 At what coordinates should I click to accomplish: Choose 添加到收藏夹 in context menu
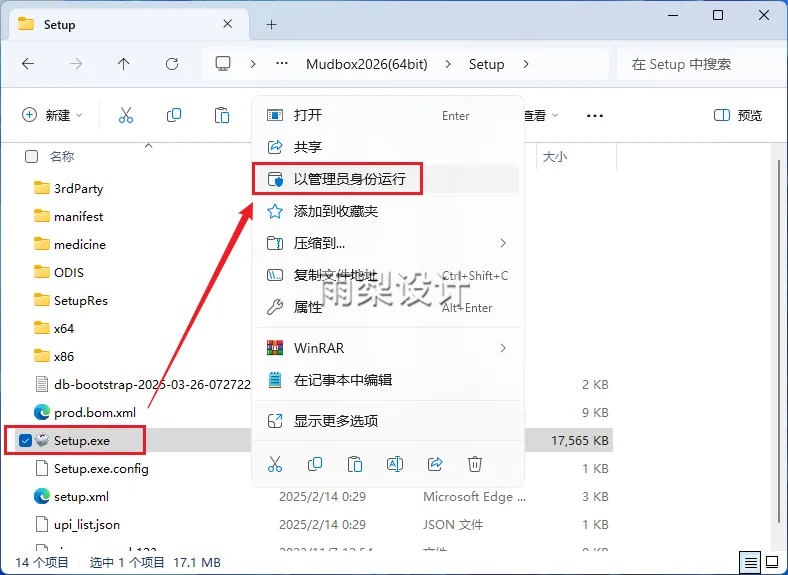(387, 211)
